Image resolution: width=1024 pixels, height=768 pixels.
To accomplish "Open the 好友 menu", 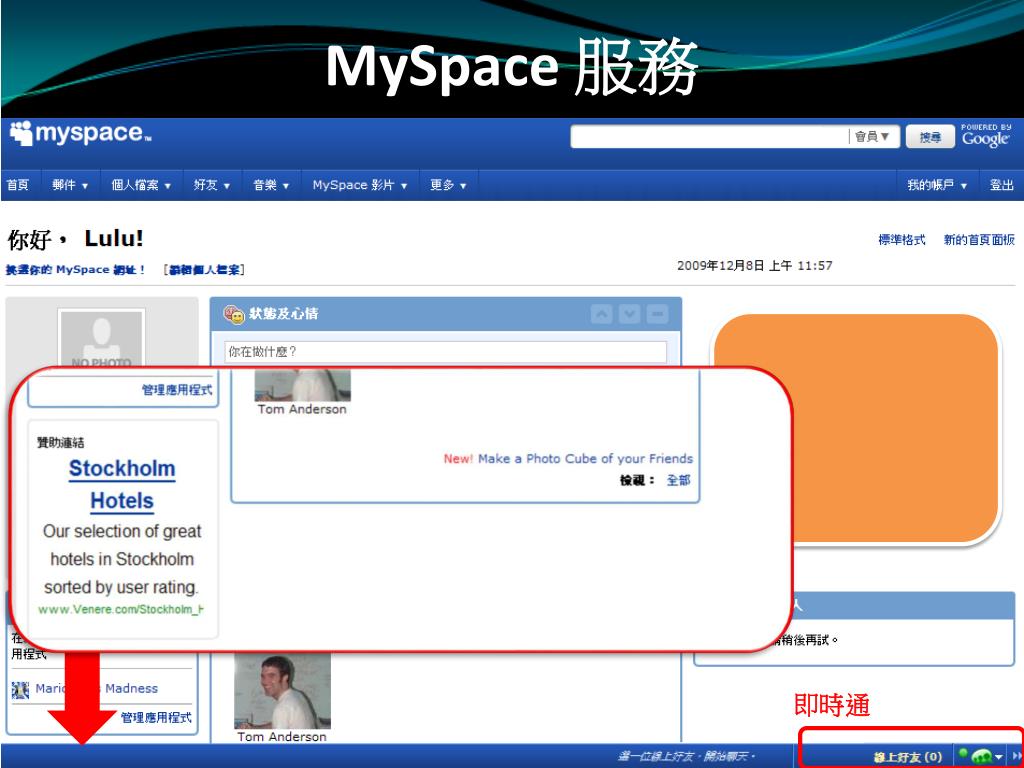I will [212, 185].
